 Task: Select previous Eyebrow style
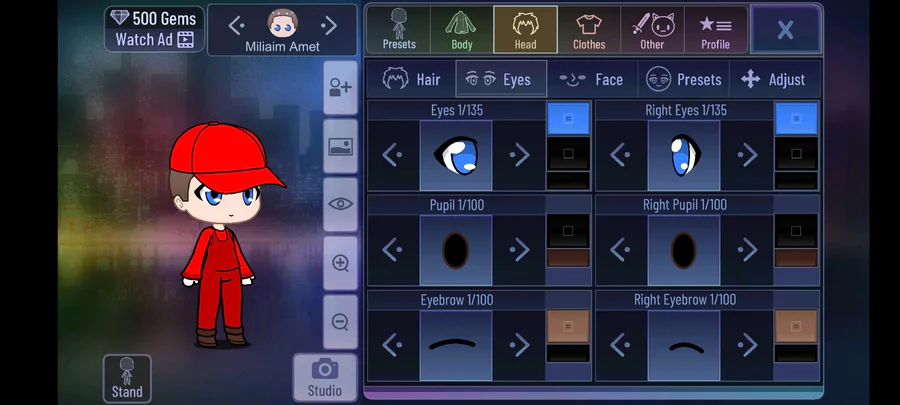pos(393,345)
